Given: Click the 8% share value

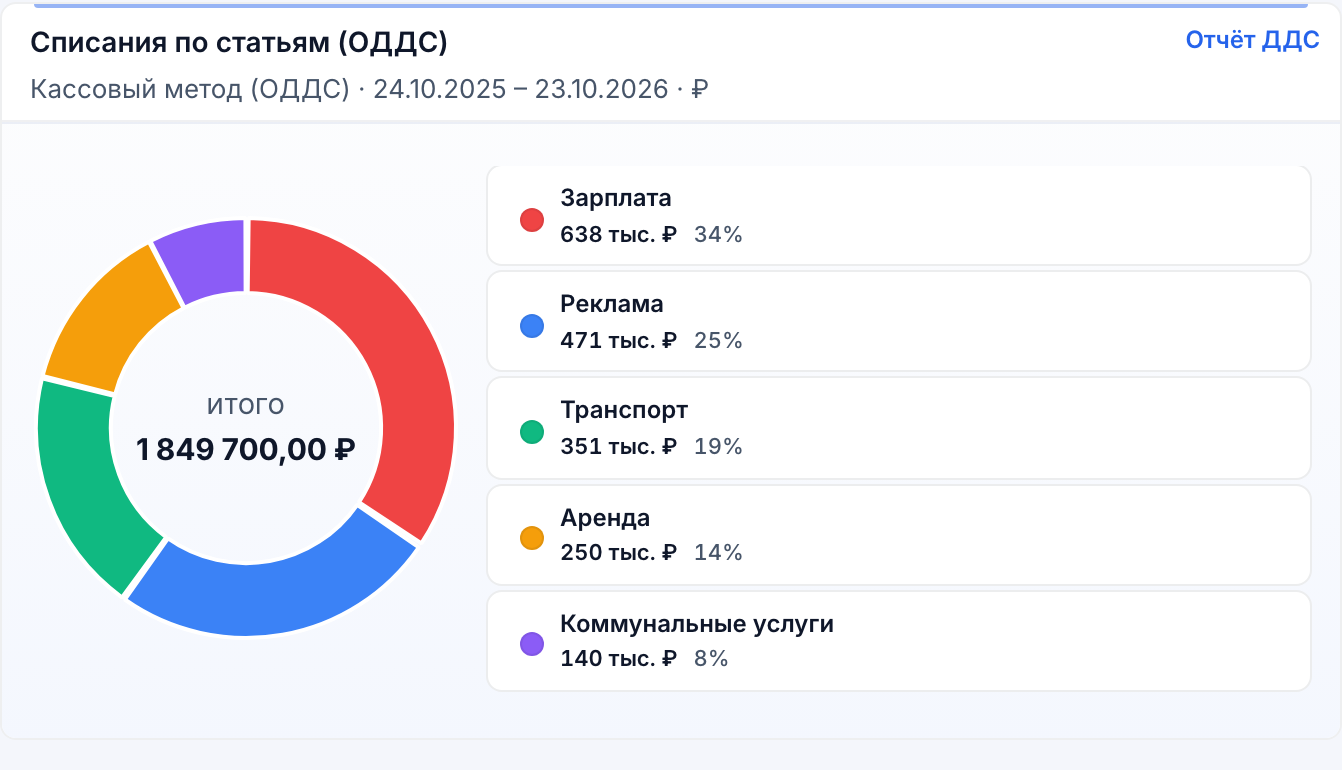Looking at the screenshot, I should [x=711, y=659].
